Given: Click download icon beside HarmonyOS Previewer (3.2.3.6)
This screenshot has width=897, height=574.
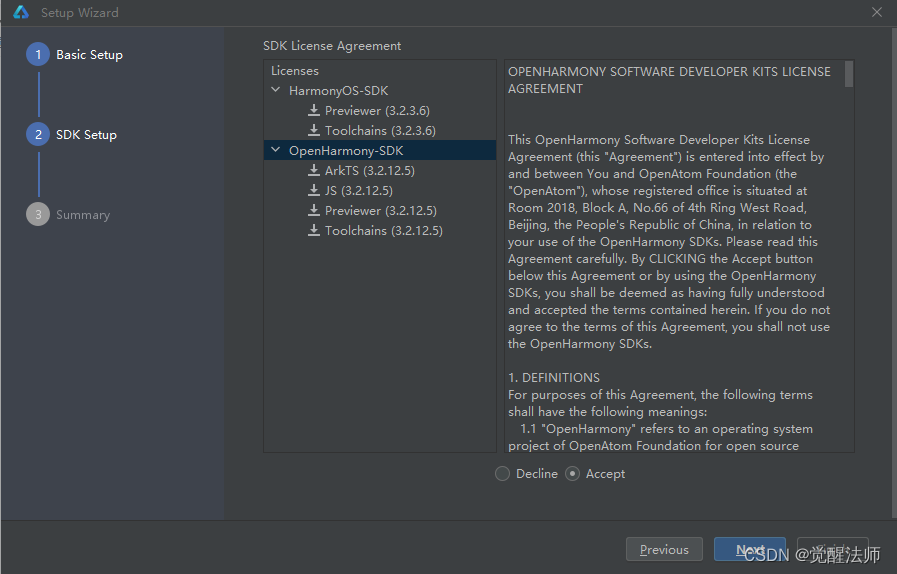Looking at the screenshot, I should point(313,110).
